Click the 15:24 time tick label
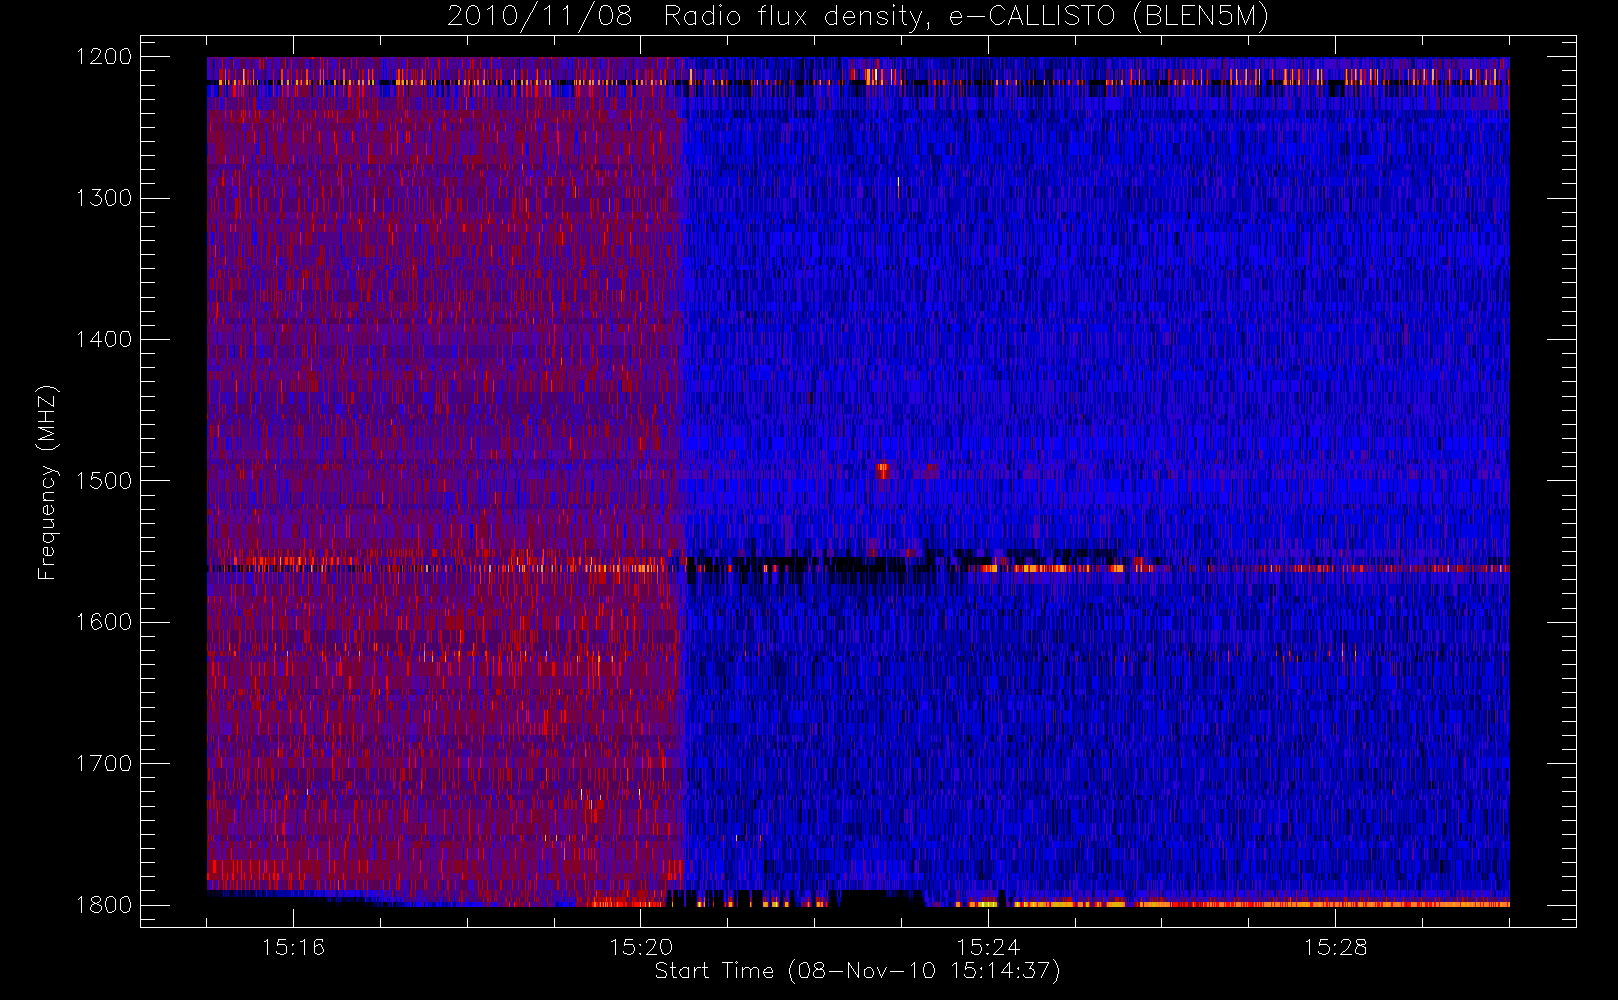 pos(987,947)
